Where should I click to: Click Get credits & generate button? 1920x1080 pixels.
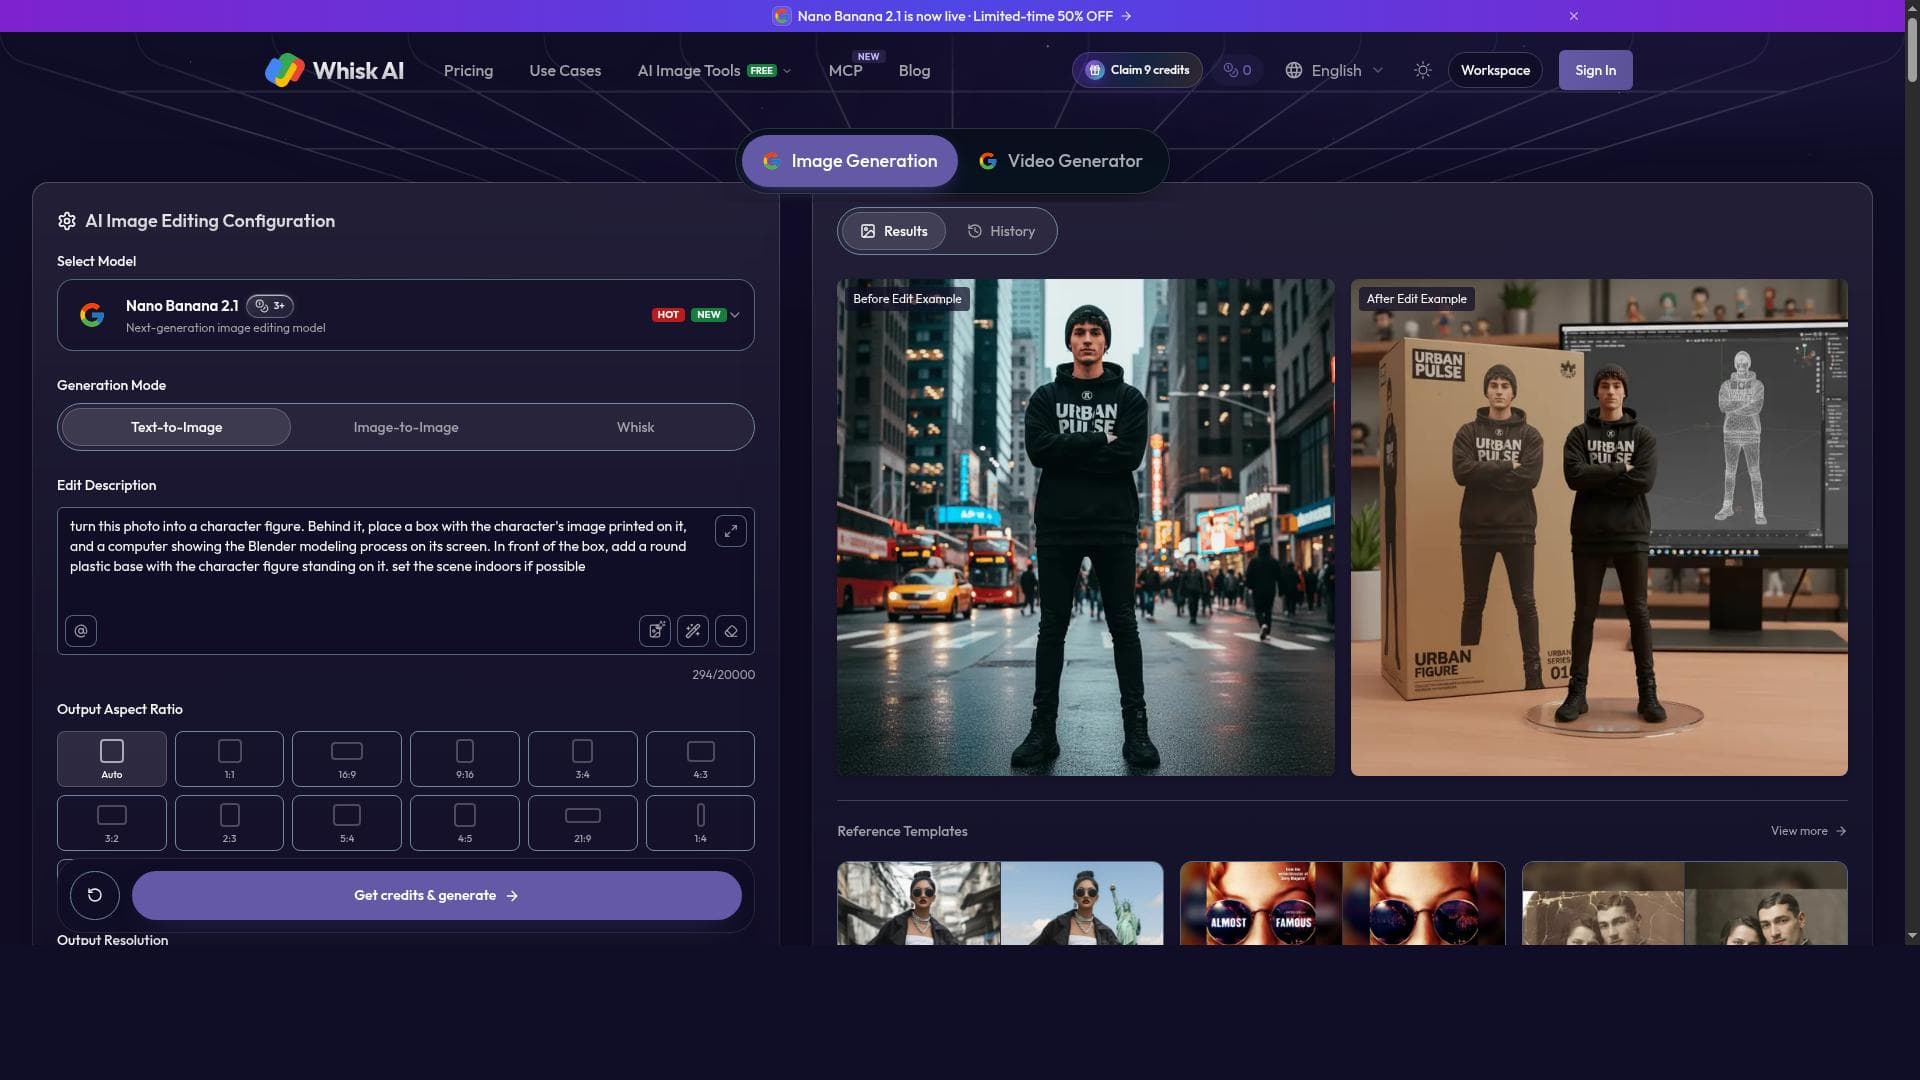437,895
